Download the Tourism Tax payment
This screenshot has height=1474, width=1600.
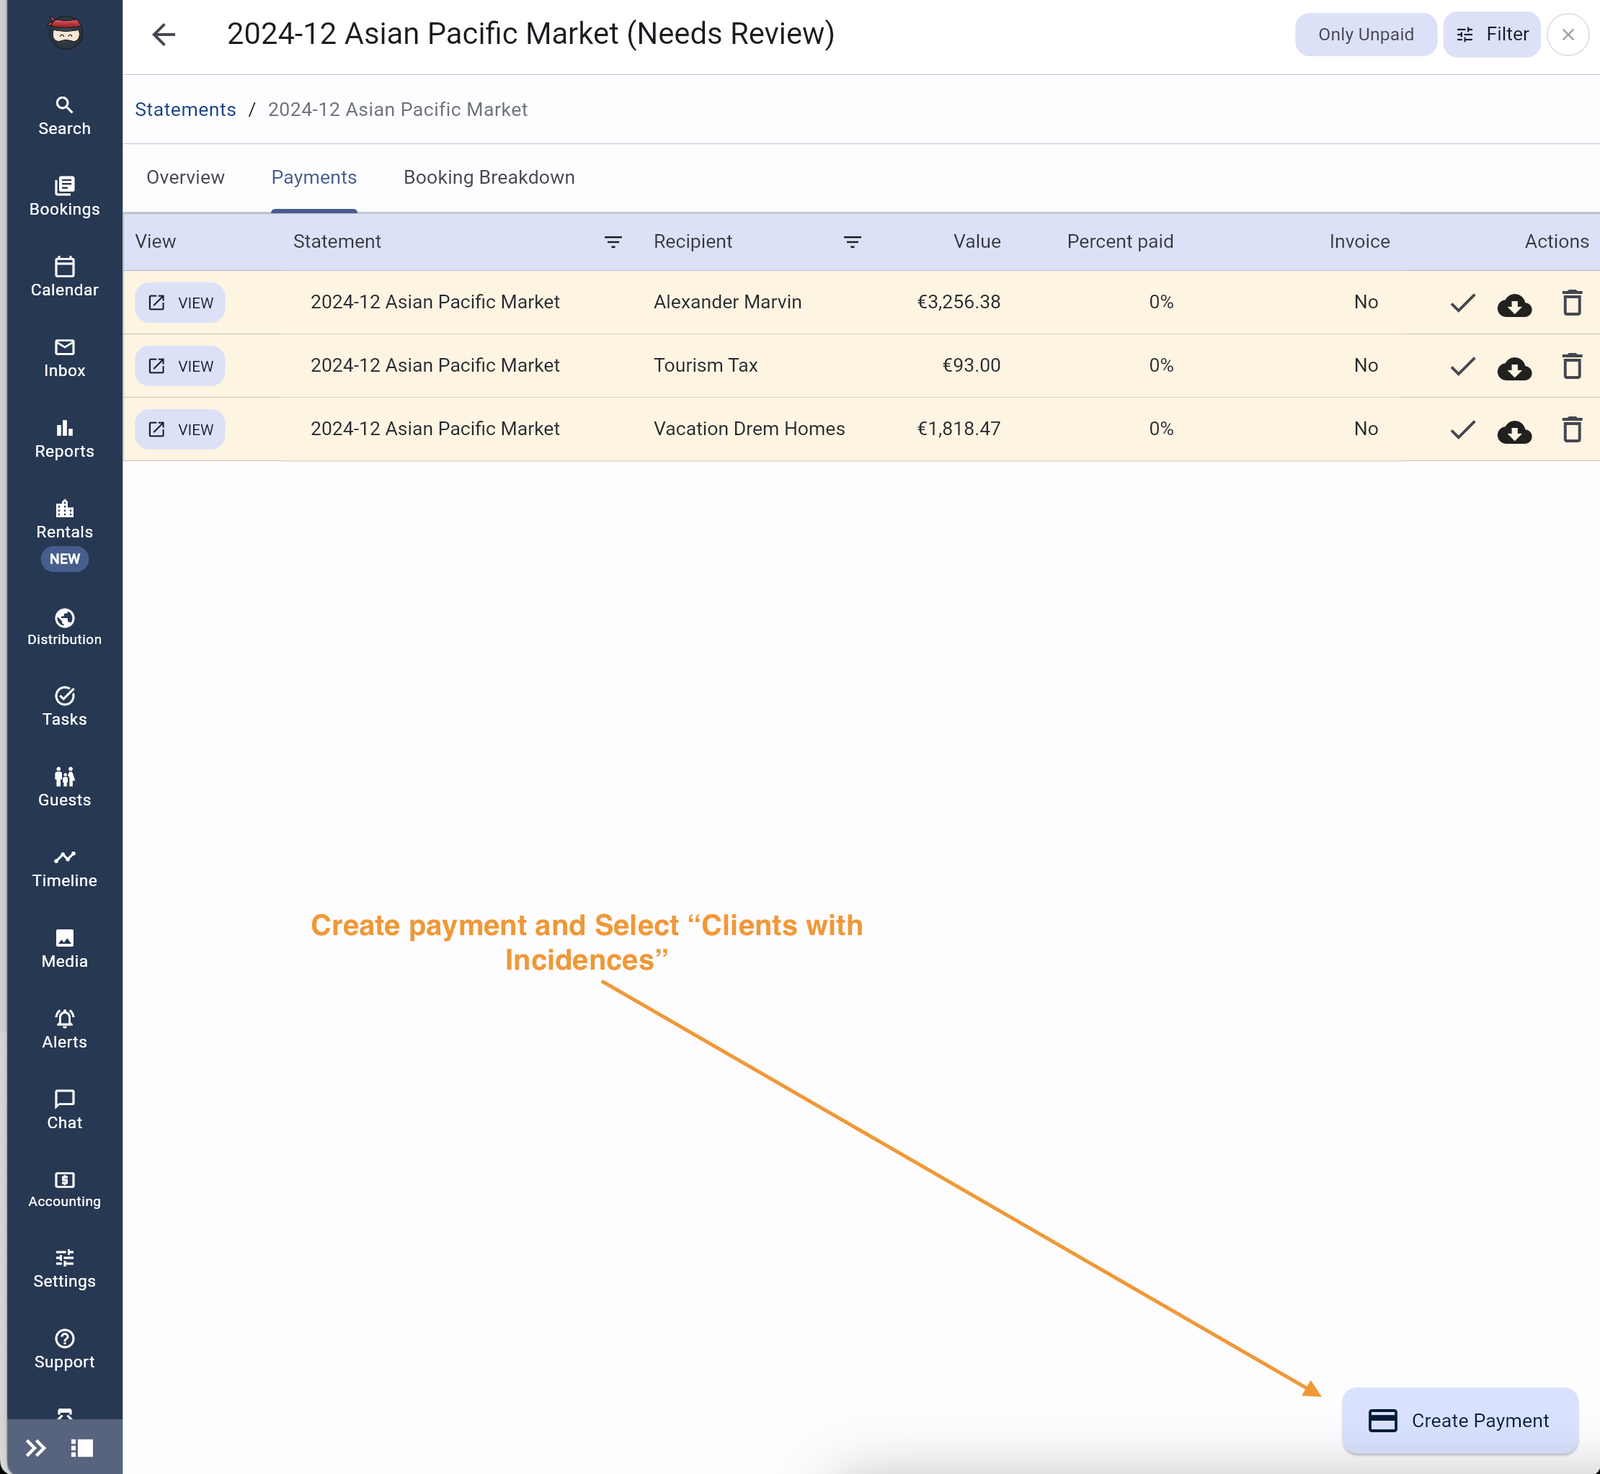click(1514, 367)
